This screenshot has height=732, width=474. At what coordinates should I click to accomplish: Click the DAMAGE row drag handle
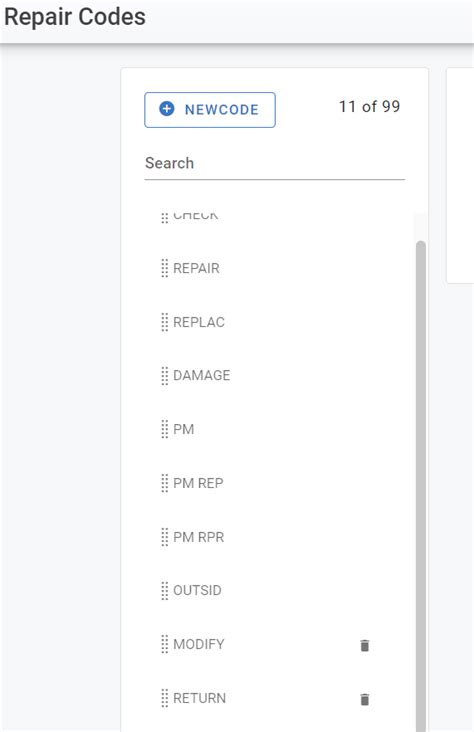pos(164,375)
